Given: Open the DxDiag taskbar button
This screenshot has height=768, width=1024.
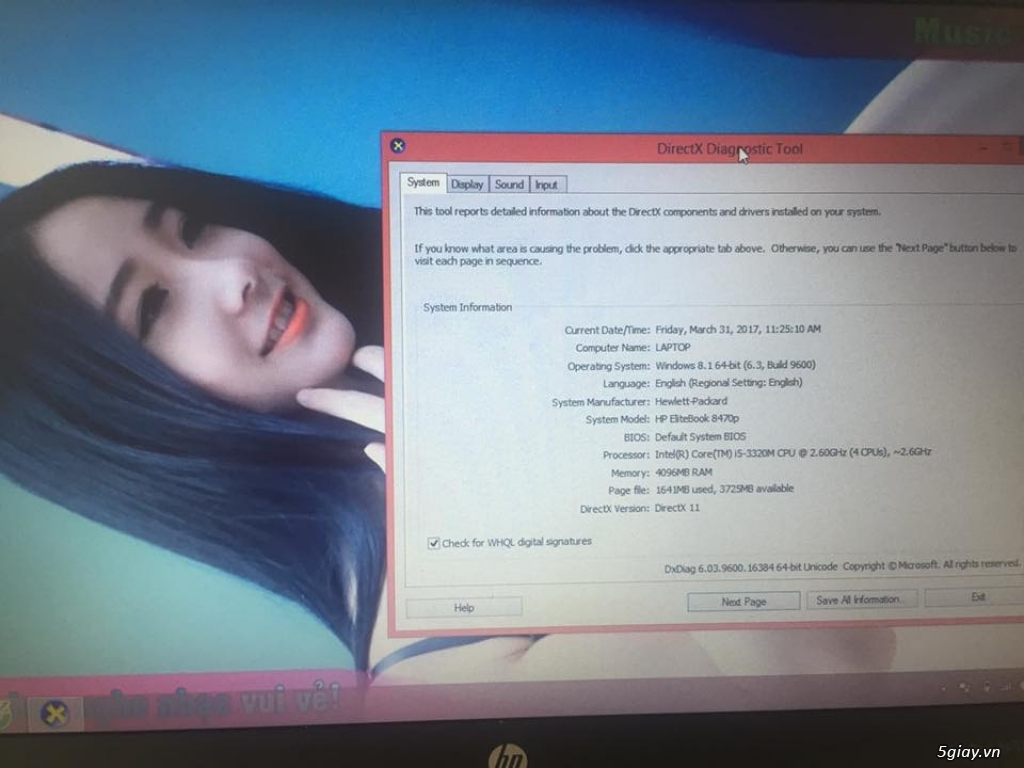Looking at the screenshot, I should (55, 713).
